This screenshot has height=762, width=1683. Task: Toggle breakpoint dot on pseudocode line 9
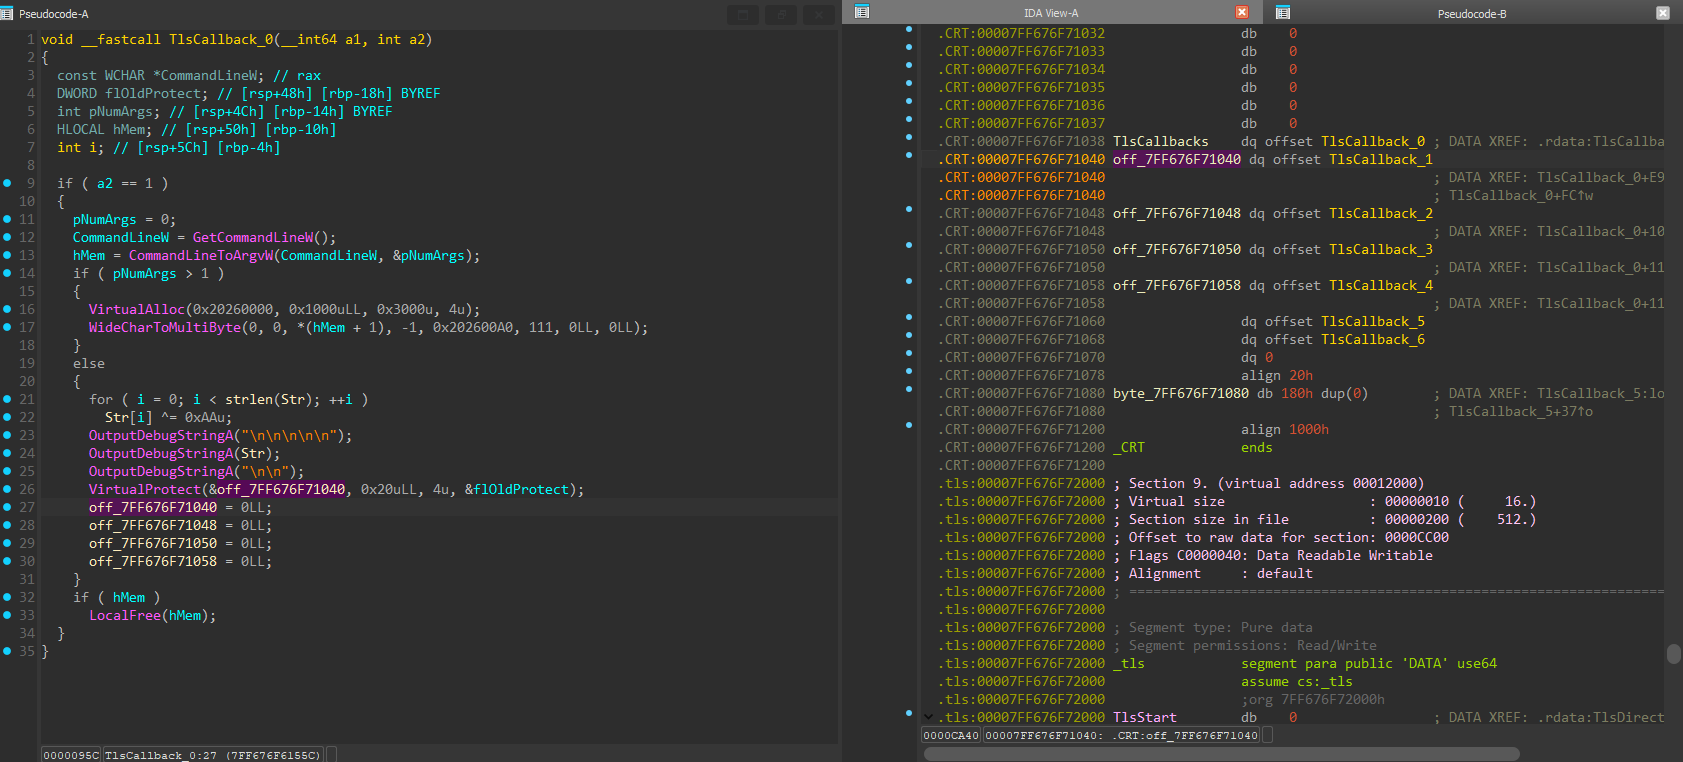(8, 183)
